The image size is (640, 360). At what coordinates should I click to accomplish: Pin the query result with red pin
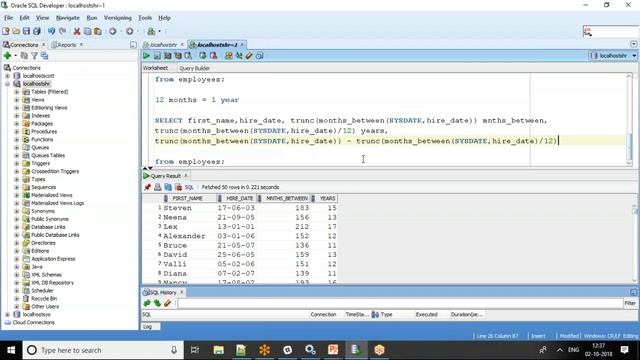click(x=147, y=187)
